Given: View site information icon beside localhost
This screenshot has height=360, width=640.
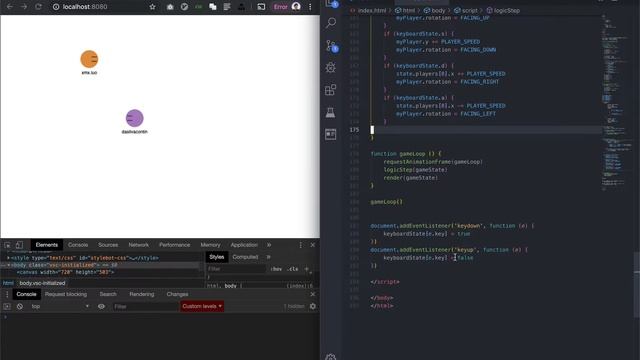Looking at the screenshot, I should point(56,7).
